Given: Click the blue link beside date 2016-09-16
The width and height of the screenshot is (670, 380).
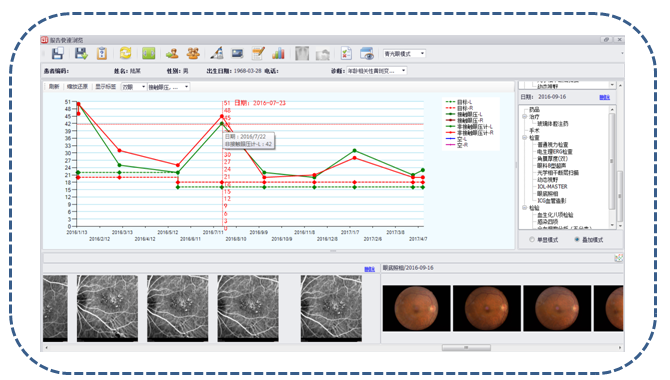Looking at the screenshot, I should 605,97.
